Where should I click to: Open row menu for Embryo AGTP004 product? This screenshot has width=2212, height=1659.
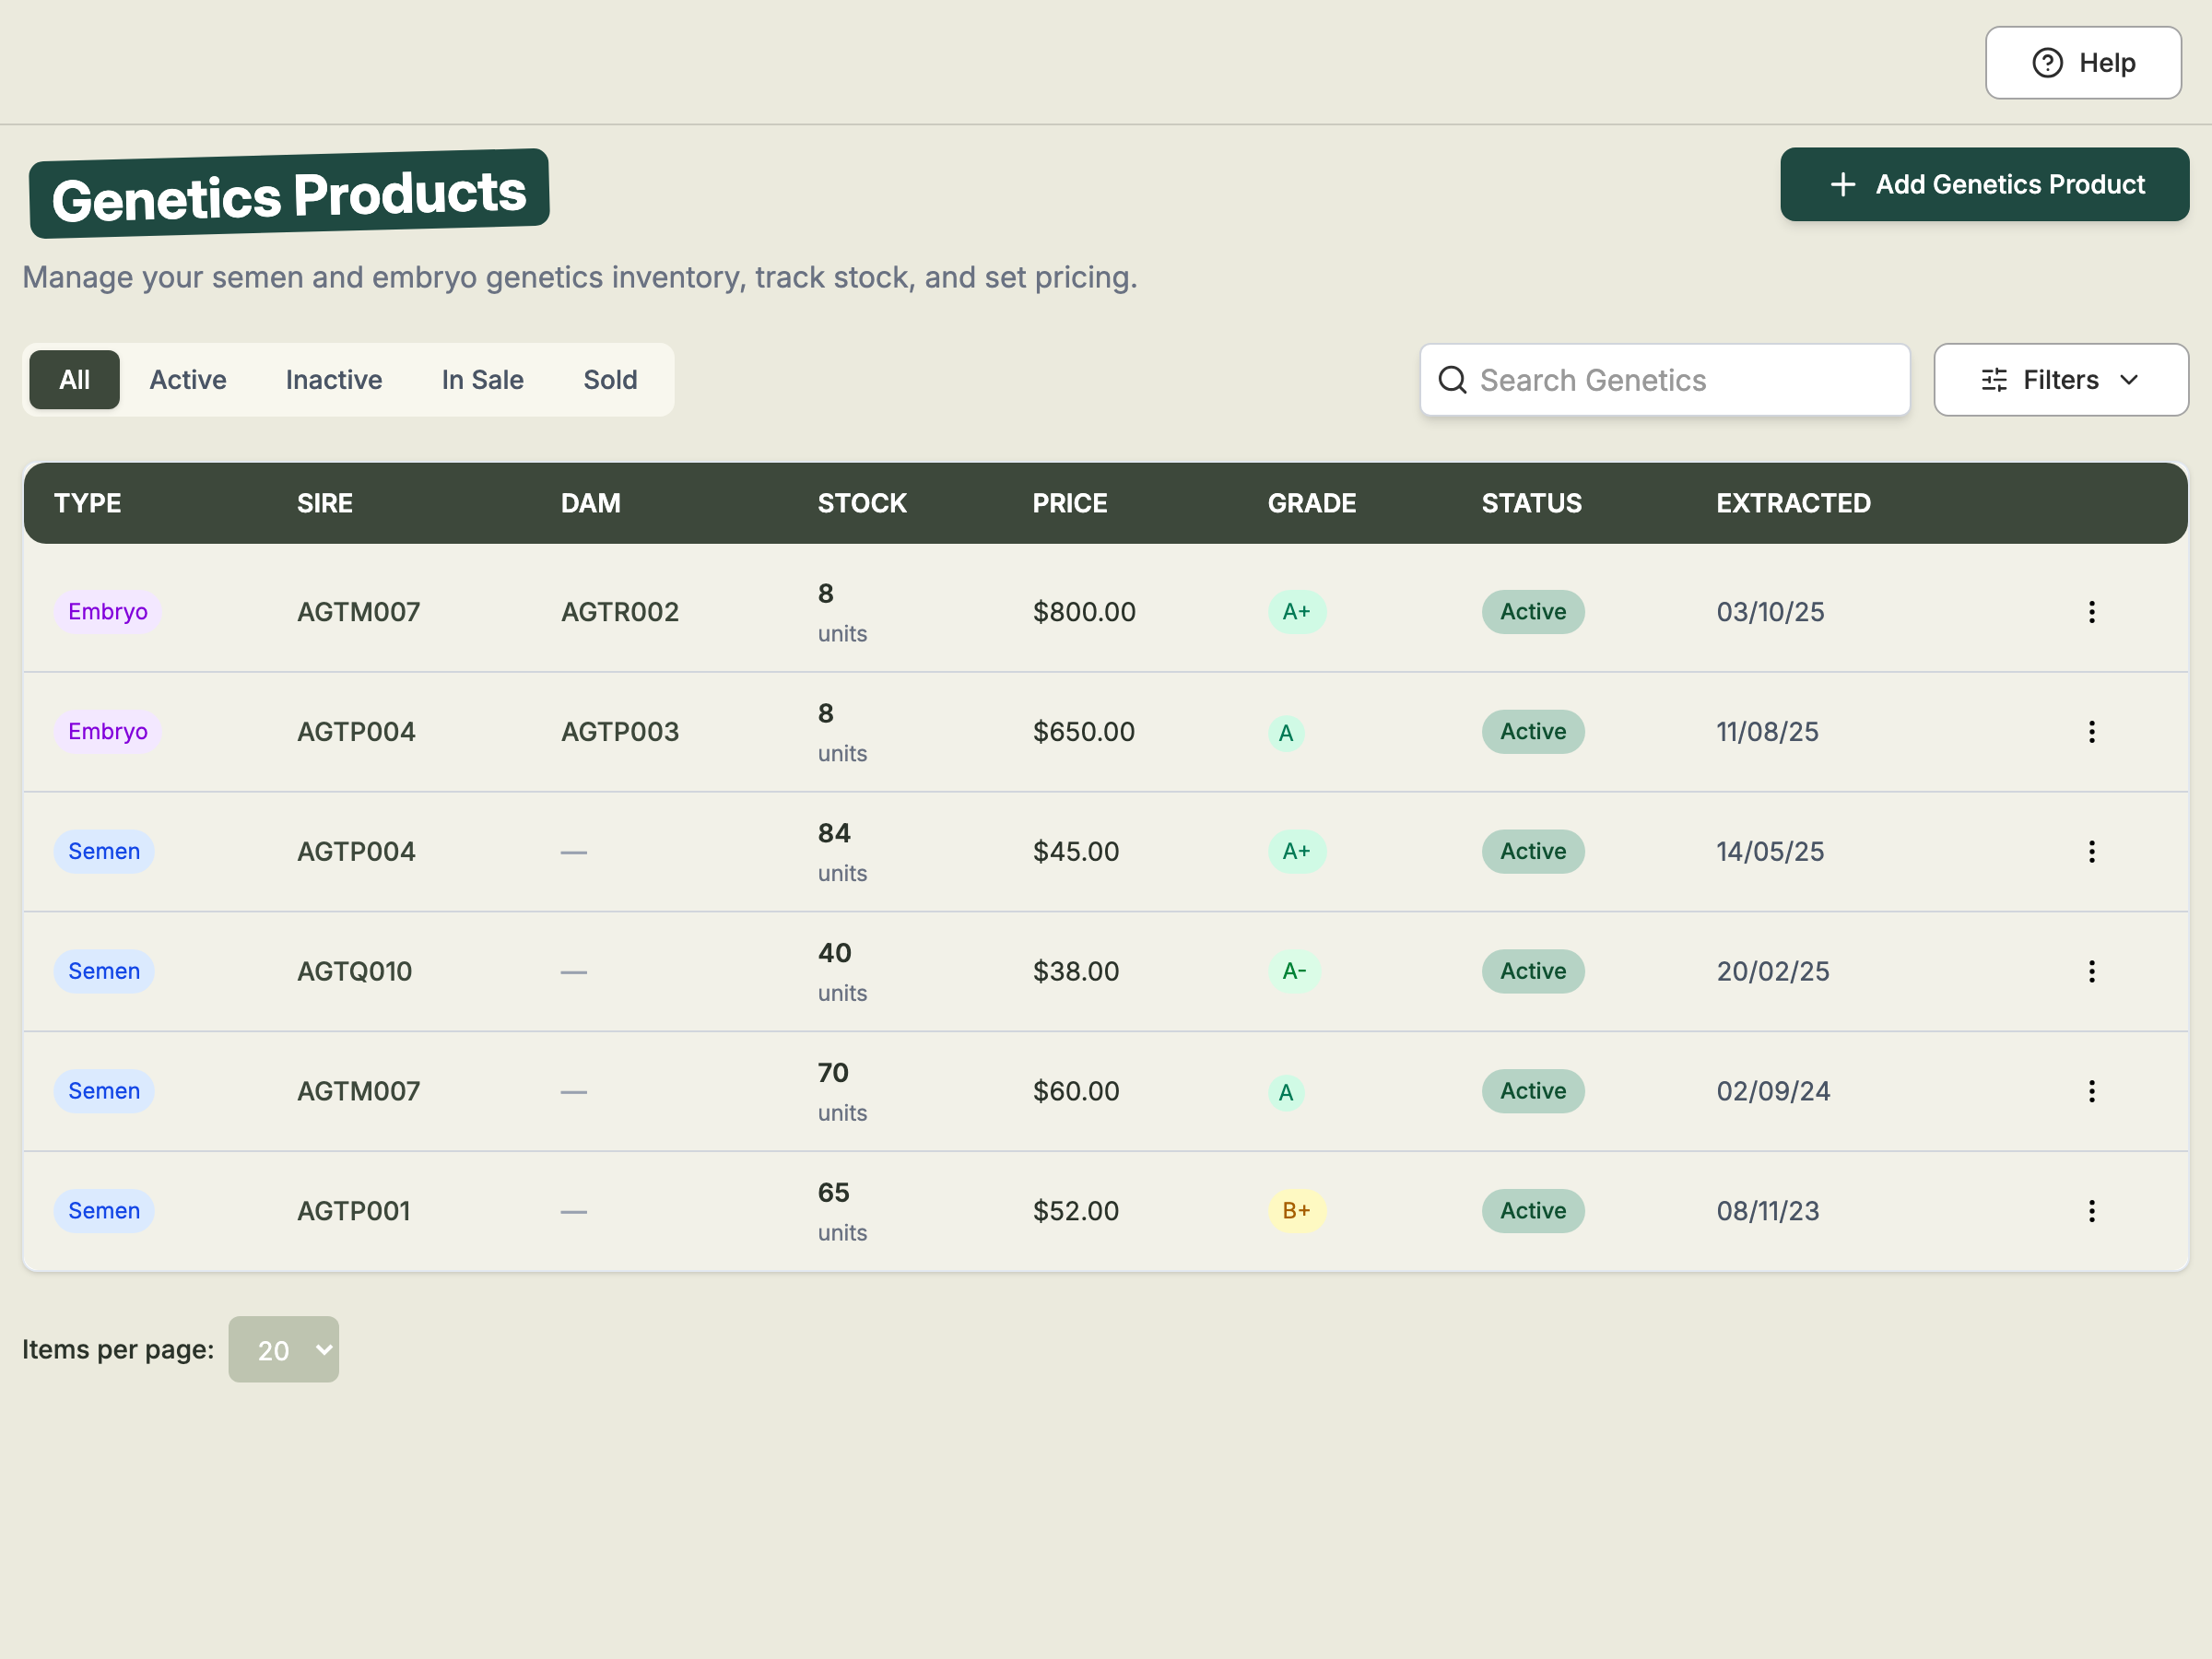2091,732
